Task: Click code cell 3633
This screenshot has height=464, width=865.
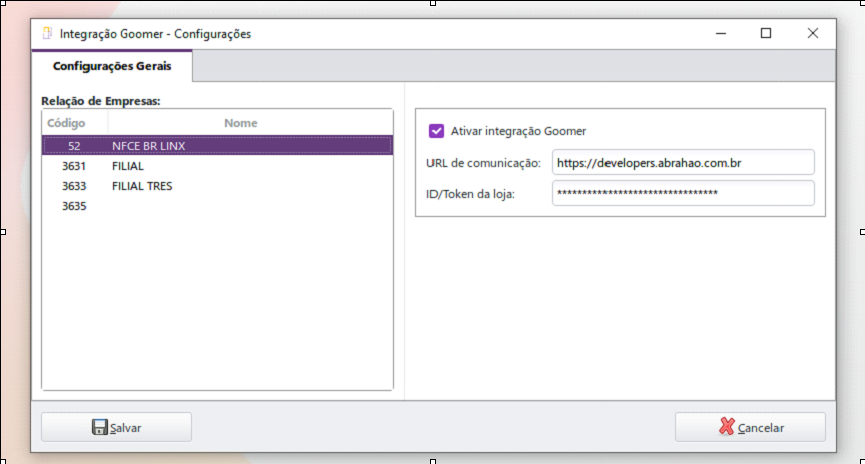Action: click(74, 186)
